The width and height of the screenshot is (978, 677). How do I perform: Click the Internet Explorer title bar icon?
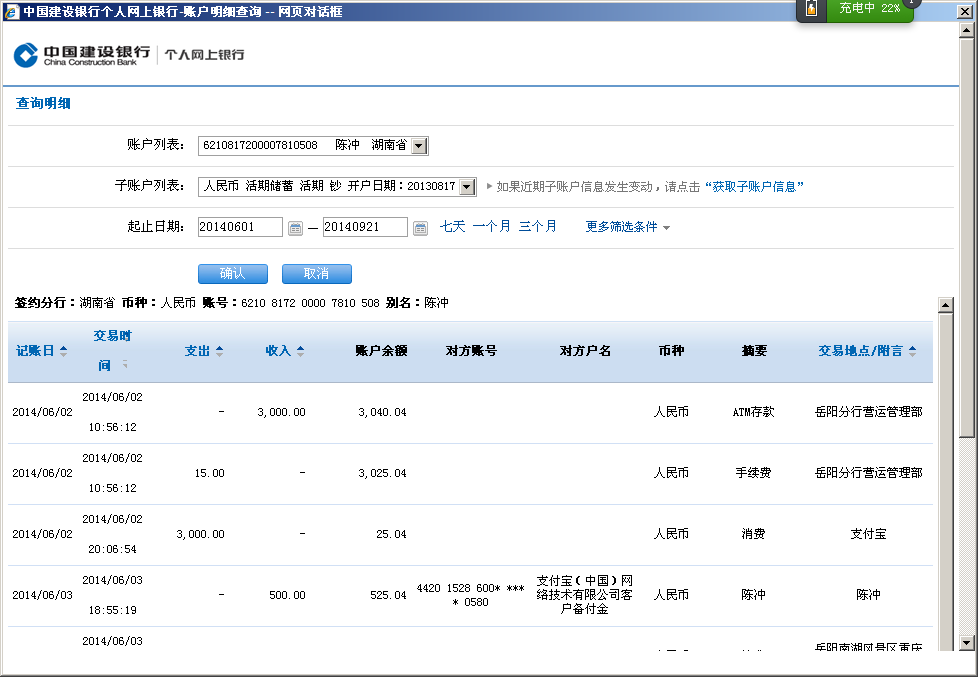[x=10, y=11]
